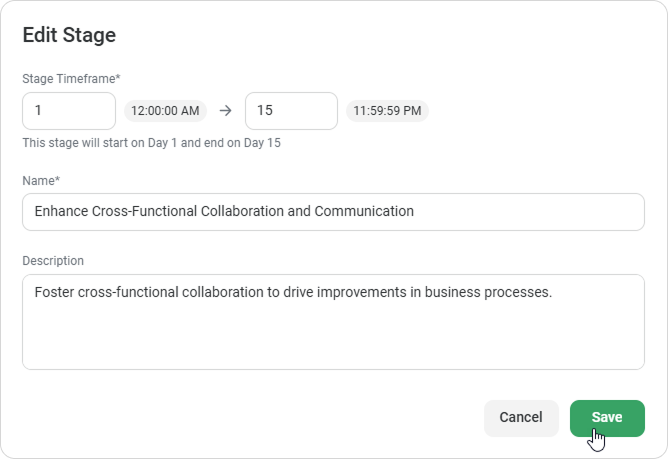The height and width of the screenshot is (459, 668).
Task: Cancel editing the stage
Action: pos(520,418)
